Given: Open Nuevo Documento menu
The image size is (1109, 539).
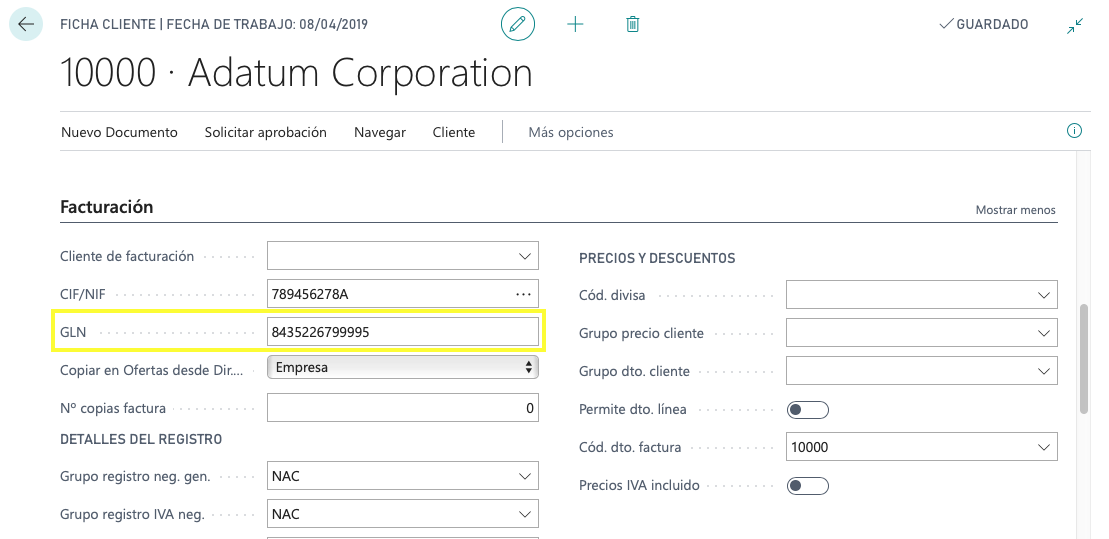Looking at the screenshot, I should (120, 132).
